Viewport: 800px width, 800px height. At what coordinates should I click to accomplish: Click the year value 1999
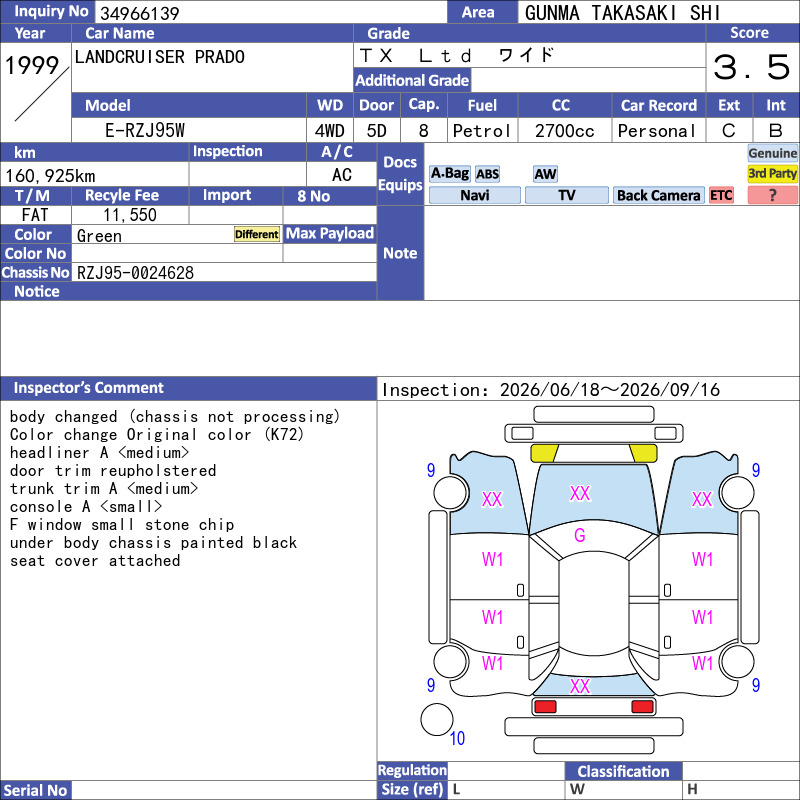pyautogui.click(x=32, y=65)
